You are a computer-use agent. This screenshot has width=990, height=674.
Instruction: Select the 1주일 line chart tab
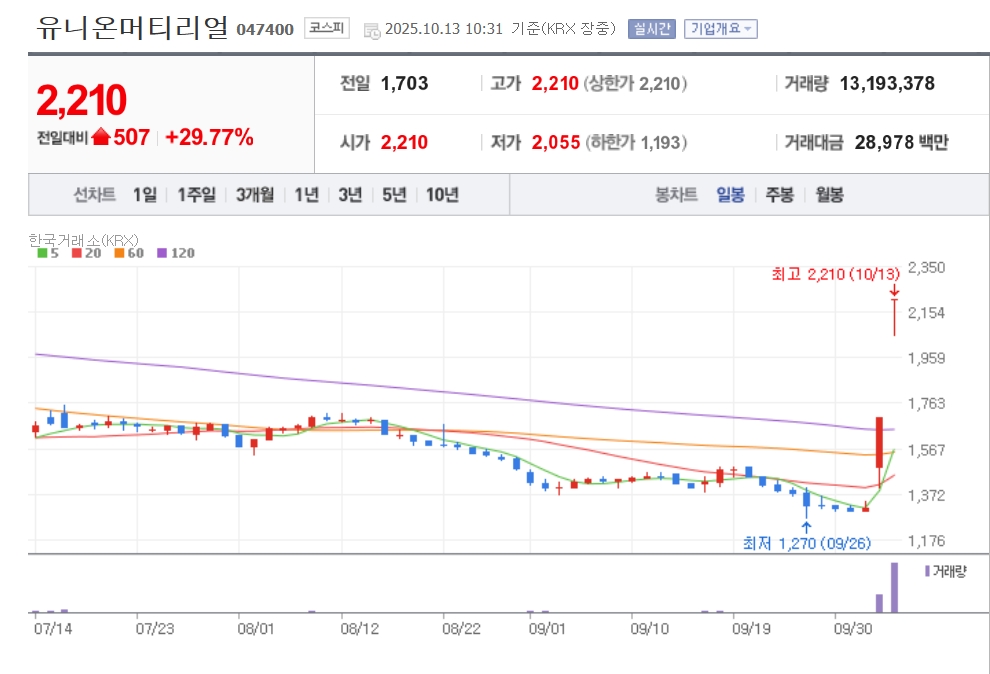click(196, 194)
